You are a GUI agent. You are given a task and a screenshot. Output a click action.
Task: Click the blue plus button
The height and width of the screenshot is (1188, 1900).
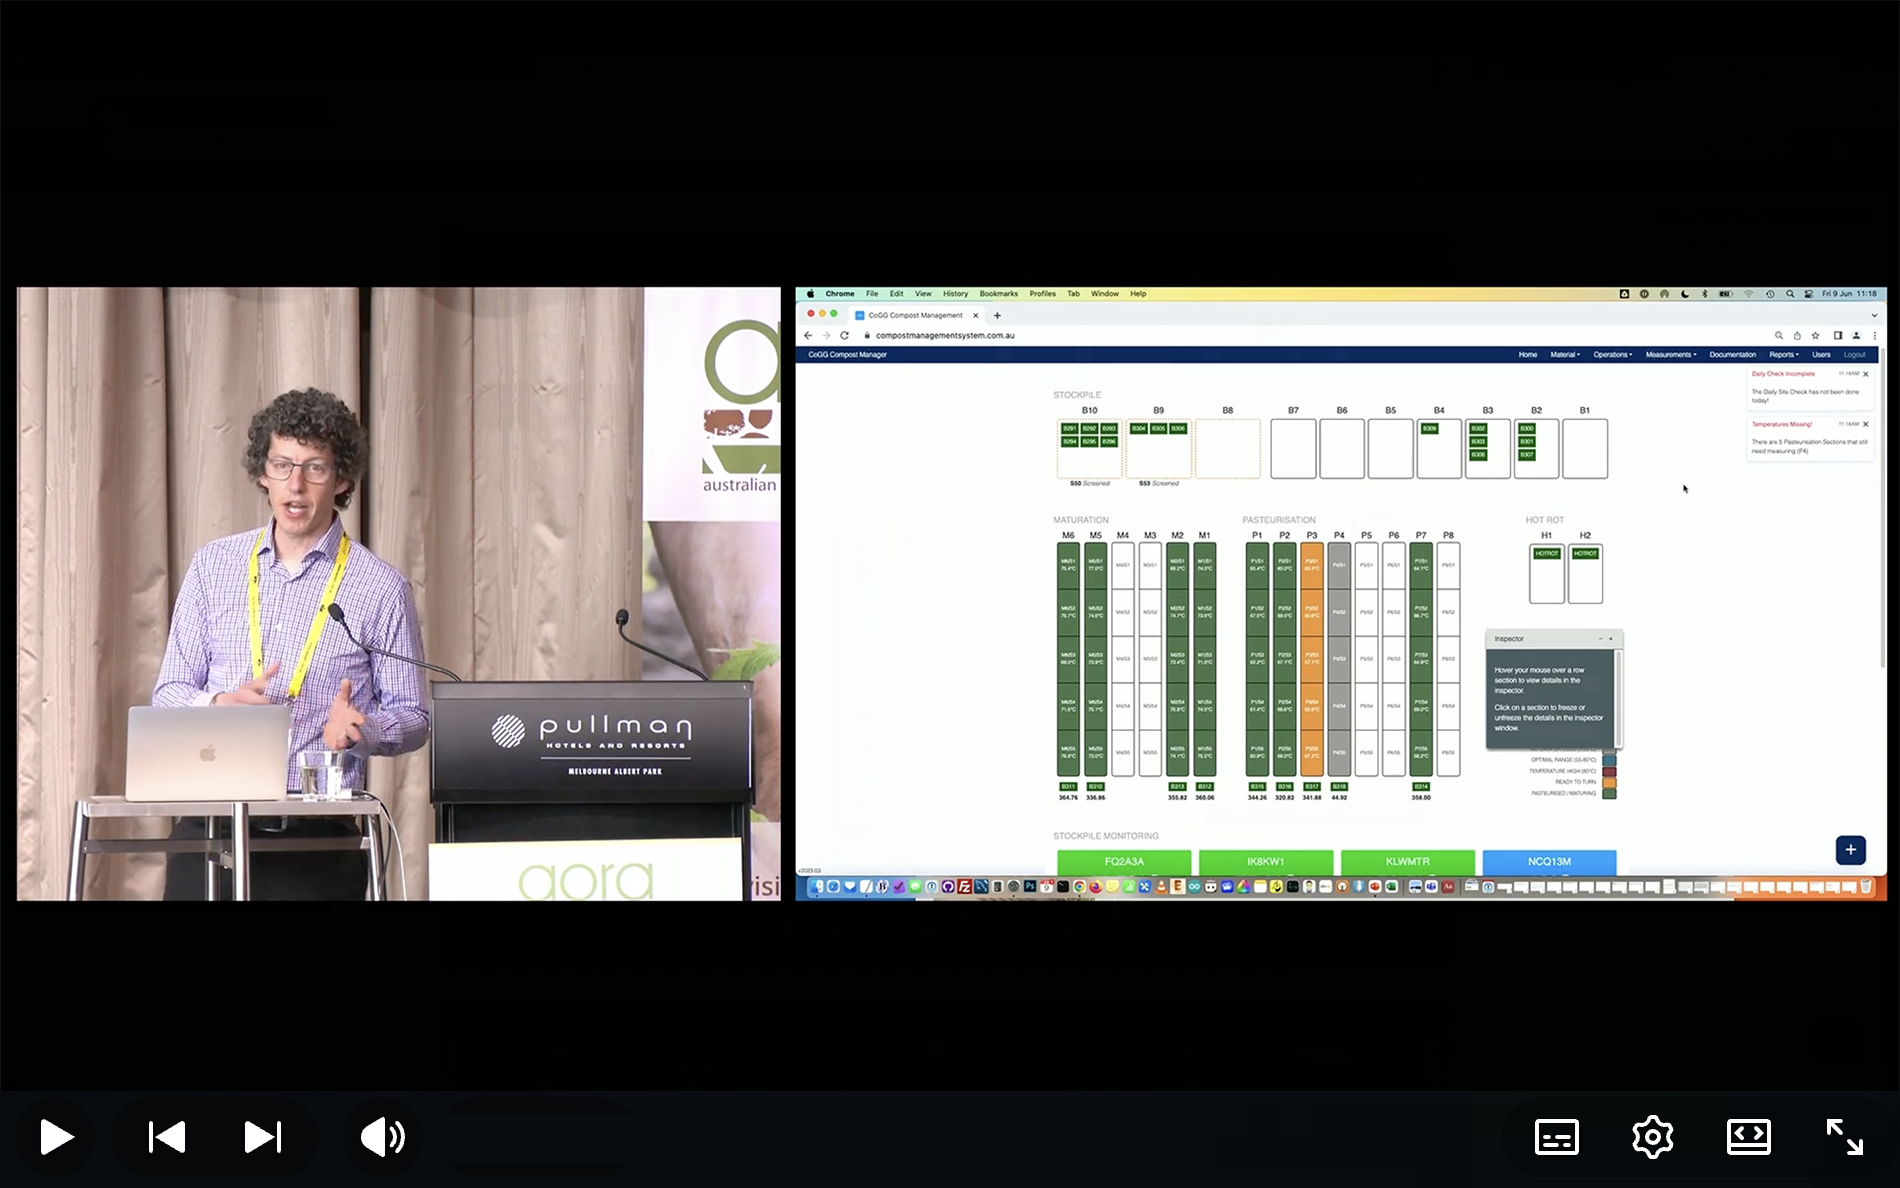click(1850, 850)
